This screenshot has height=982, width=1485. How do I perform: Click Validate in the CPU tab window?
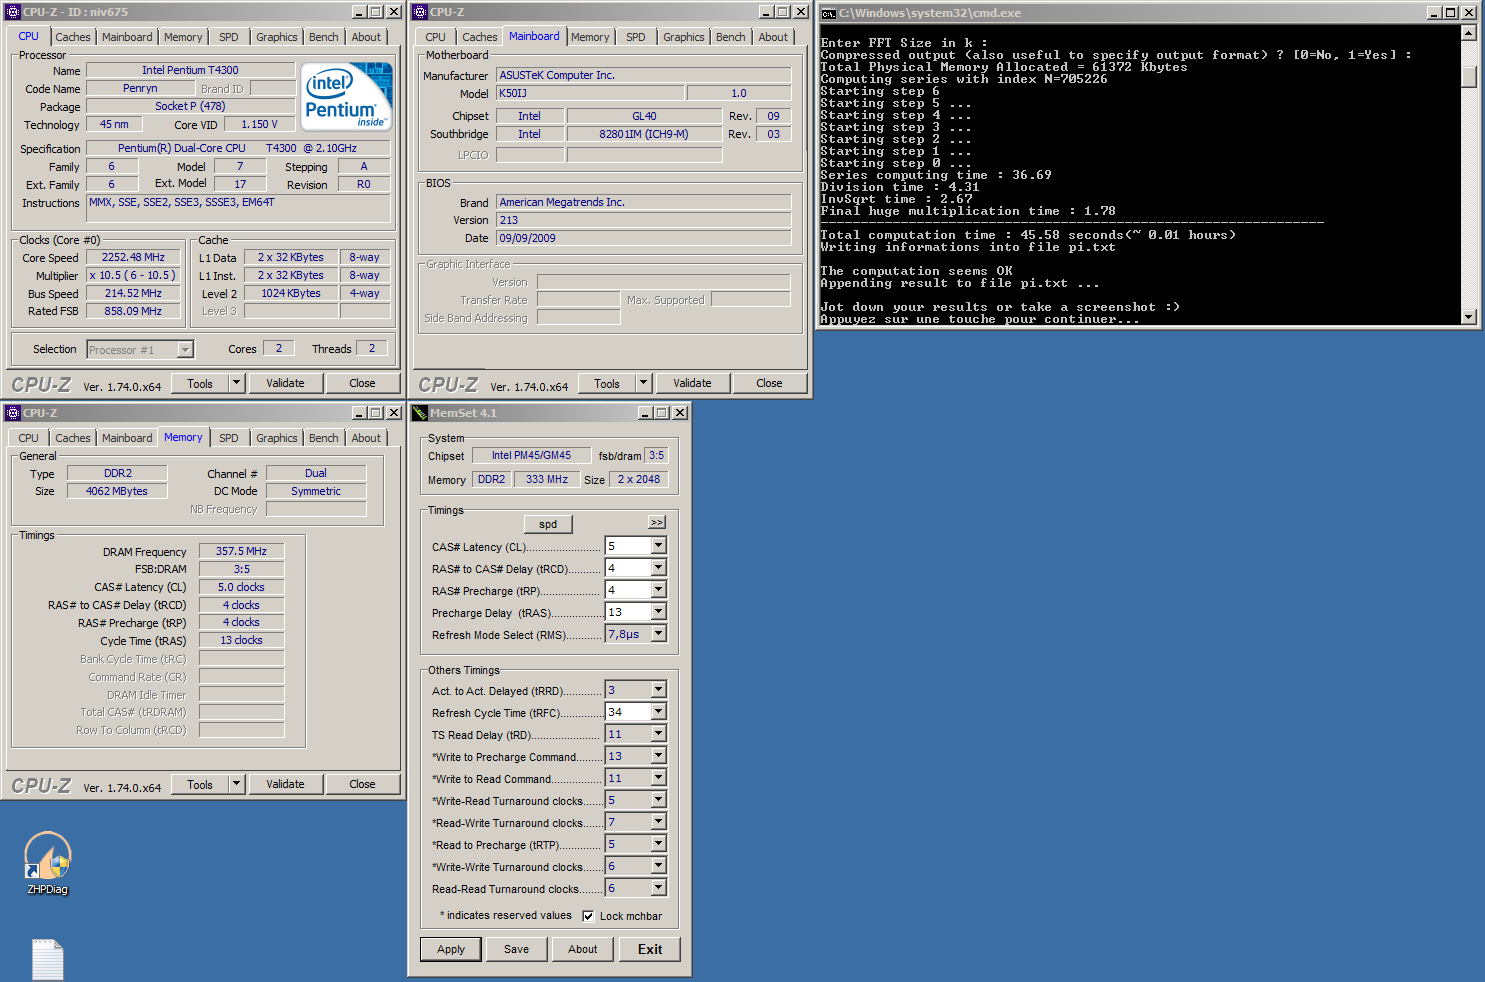285,383
